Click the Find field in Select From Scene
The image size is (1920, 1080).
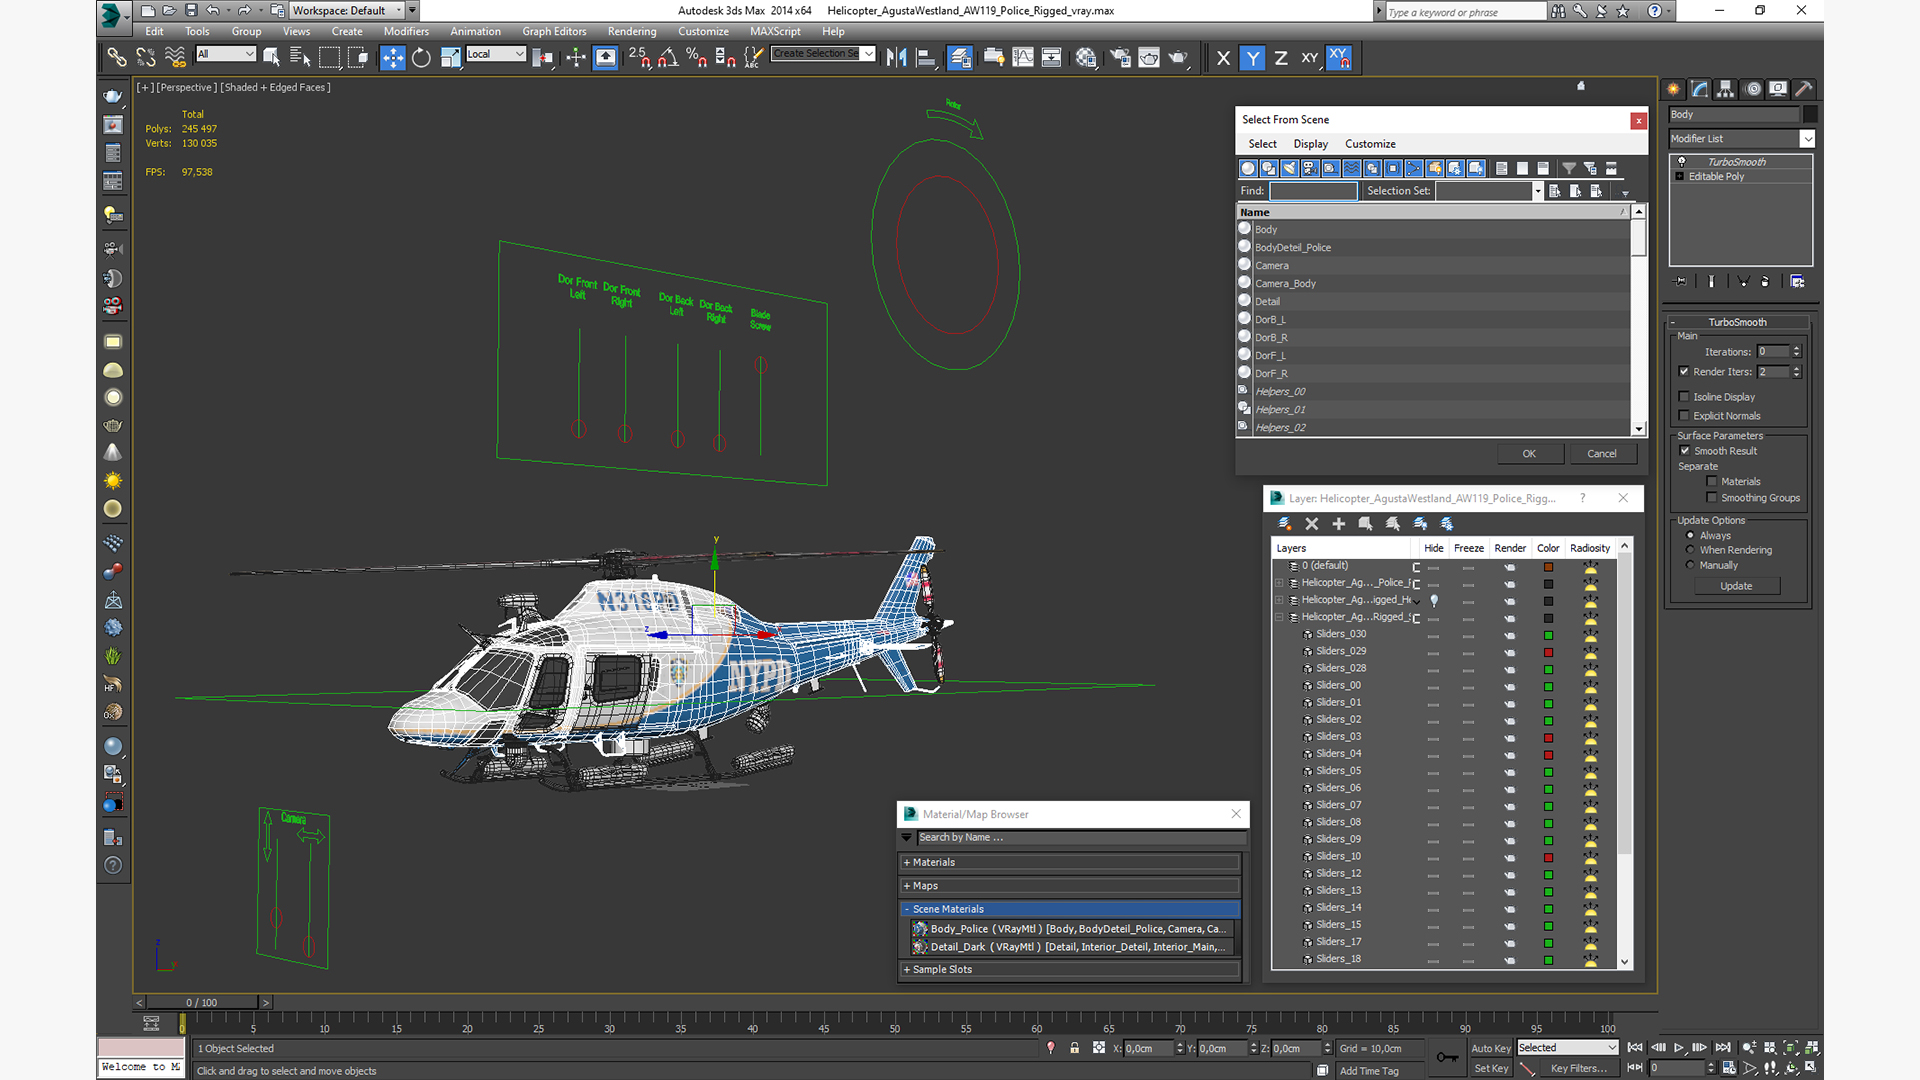point(1313,191)
